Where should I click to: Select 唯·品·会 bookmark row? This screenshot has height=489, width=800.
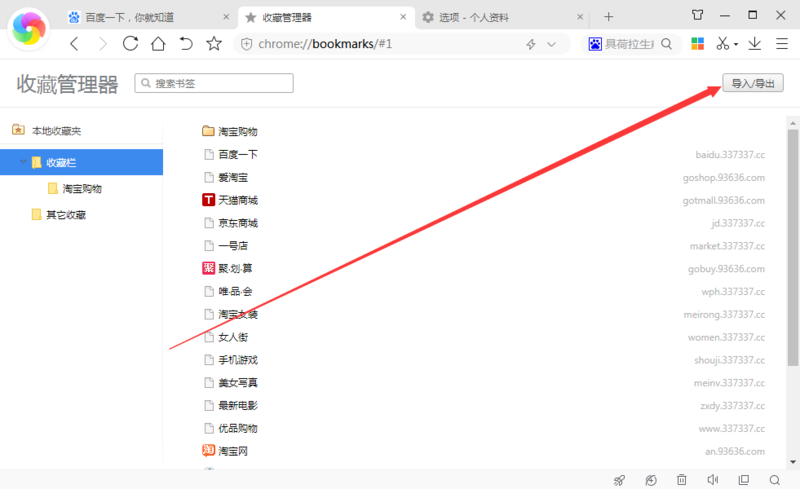pyautogui.click(x=483, y=291)
